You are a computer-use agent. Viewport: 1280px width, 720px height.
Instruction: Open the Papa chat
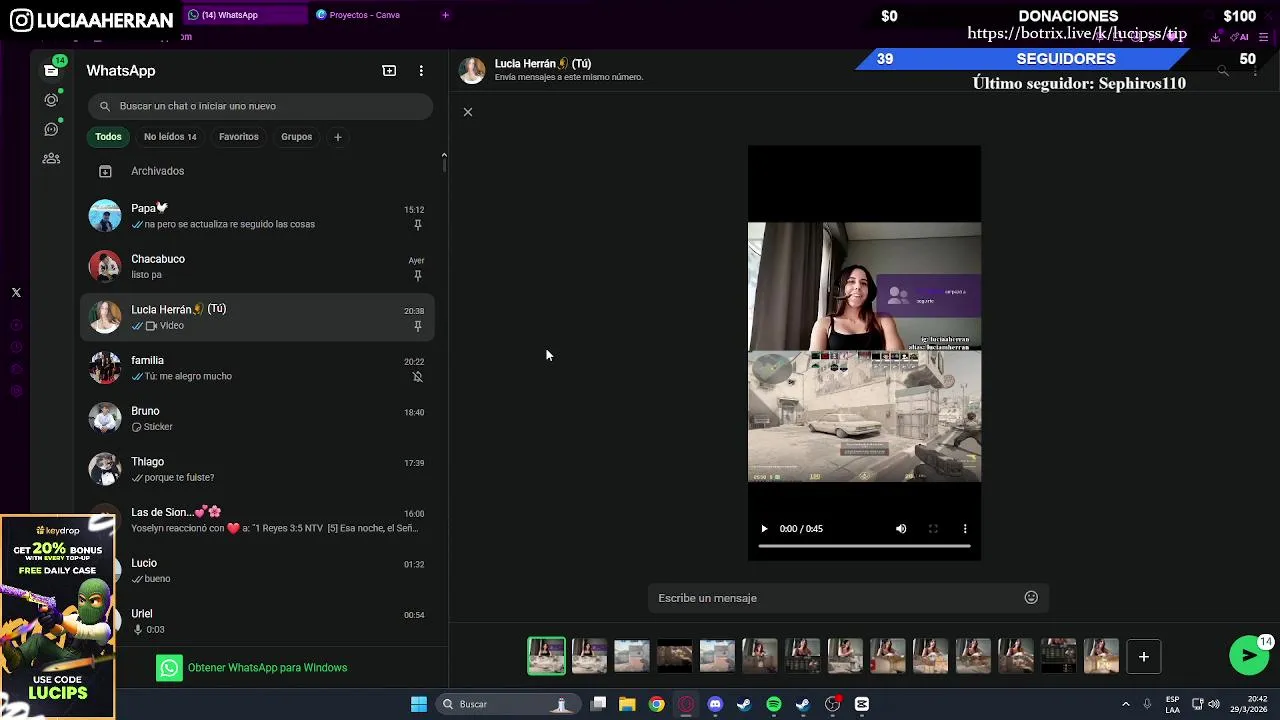pos(257,216)
